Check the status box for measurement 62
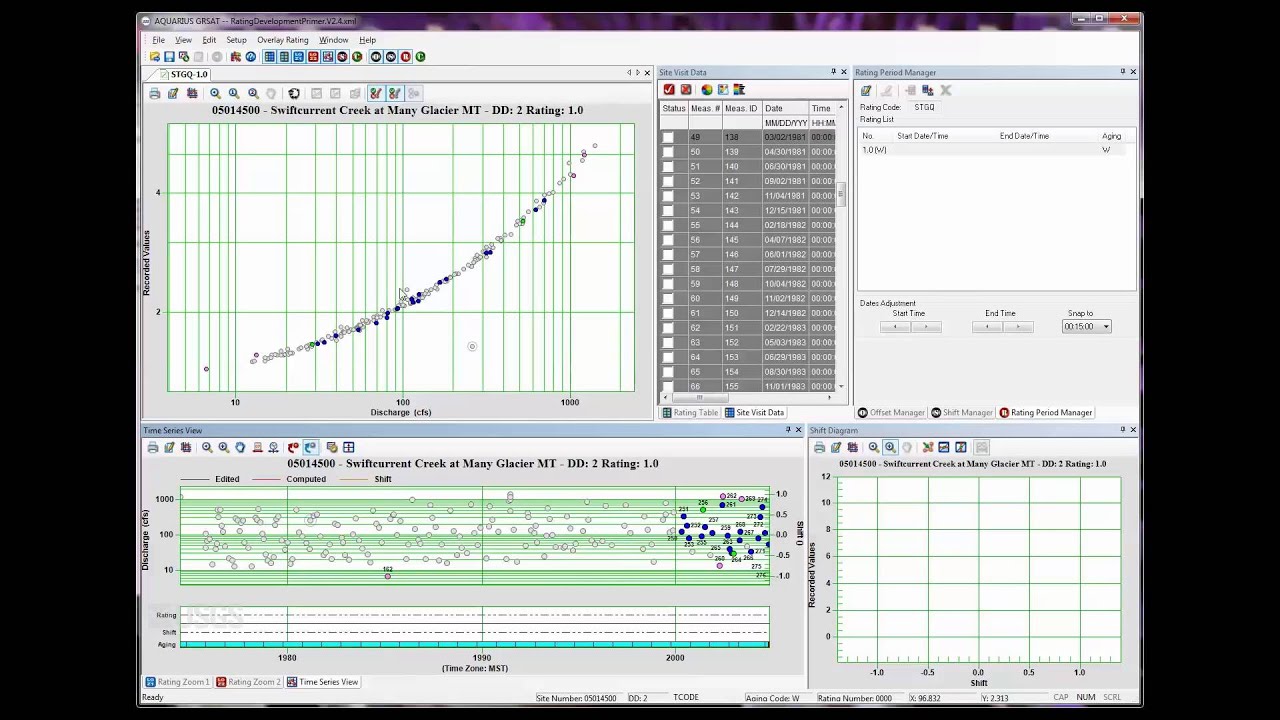 668,328
